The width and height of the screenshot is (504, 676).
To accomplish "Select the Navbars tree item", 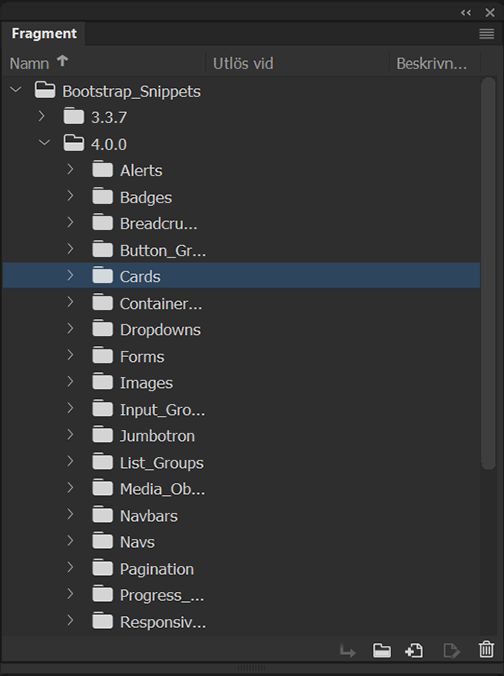I will (149, 516).
